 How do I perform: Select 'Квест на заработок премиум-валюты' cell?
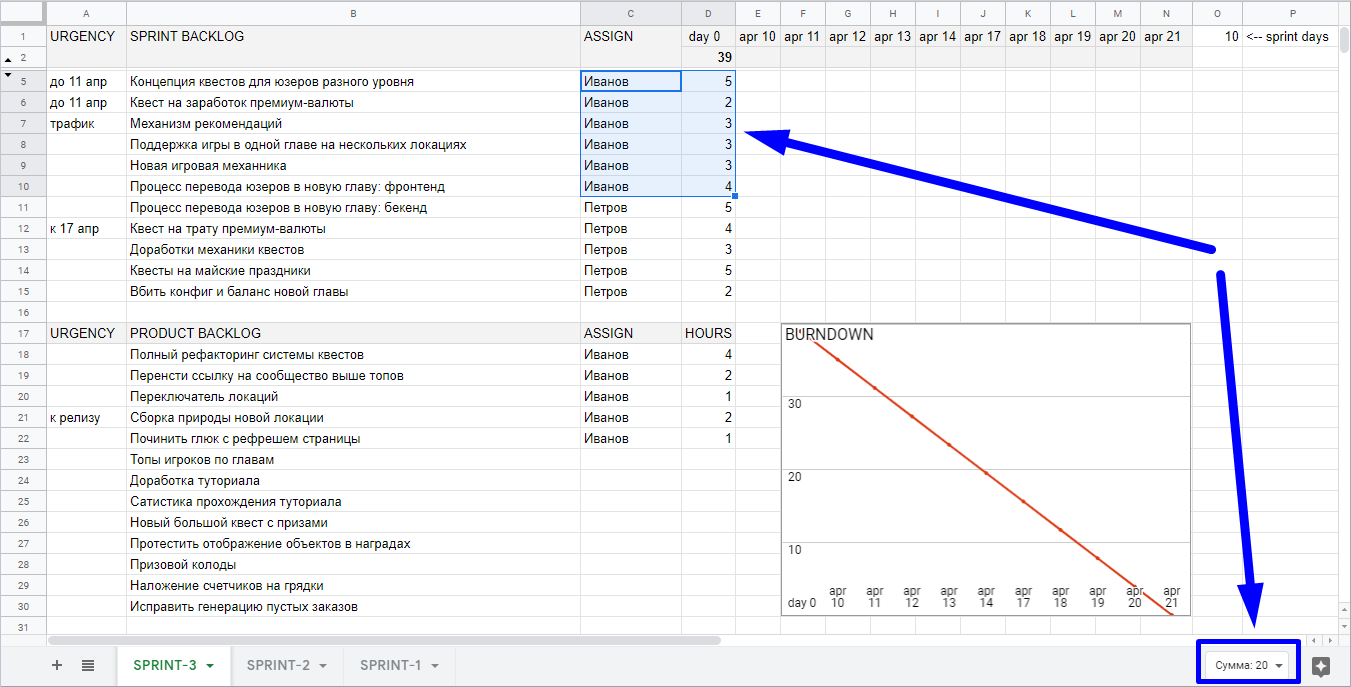(353, 102)
